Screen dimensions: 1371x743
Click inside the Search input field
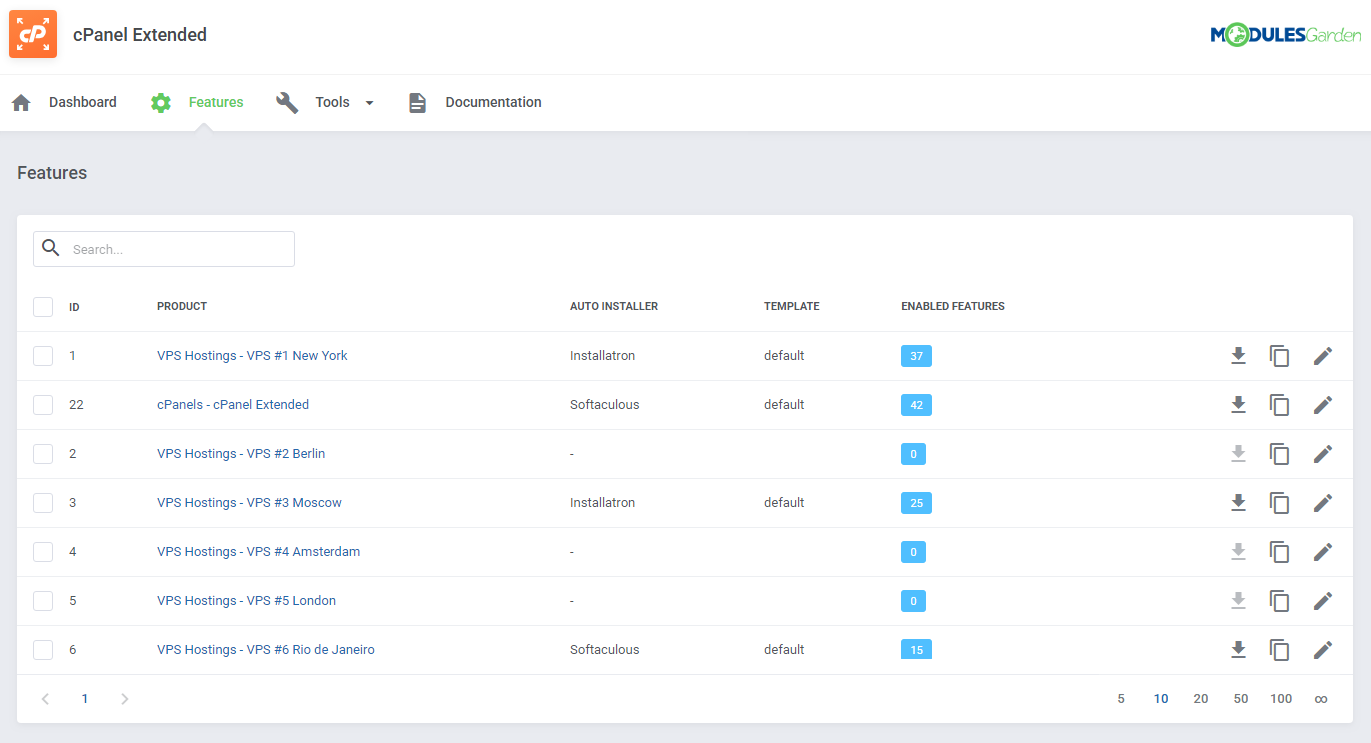164,249
